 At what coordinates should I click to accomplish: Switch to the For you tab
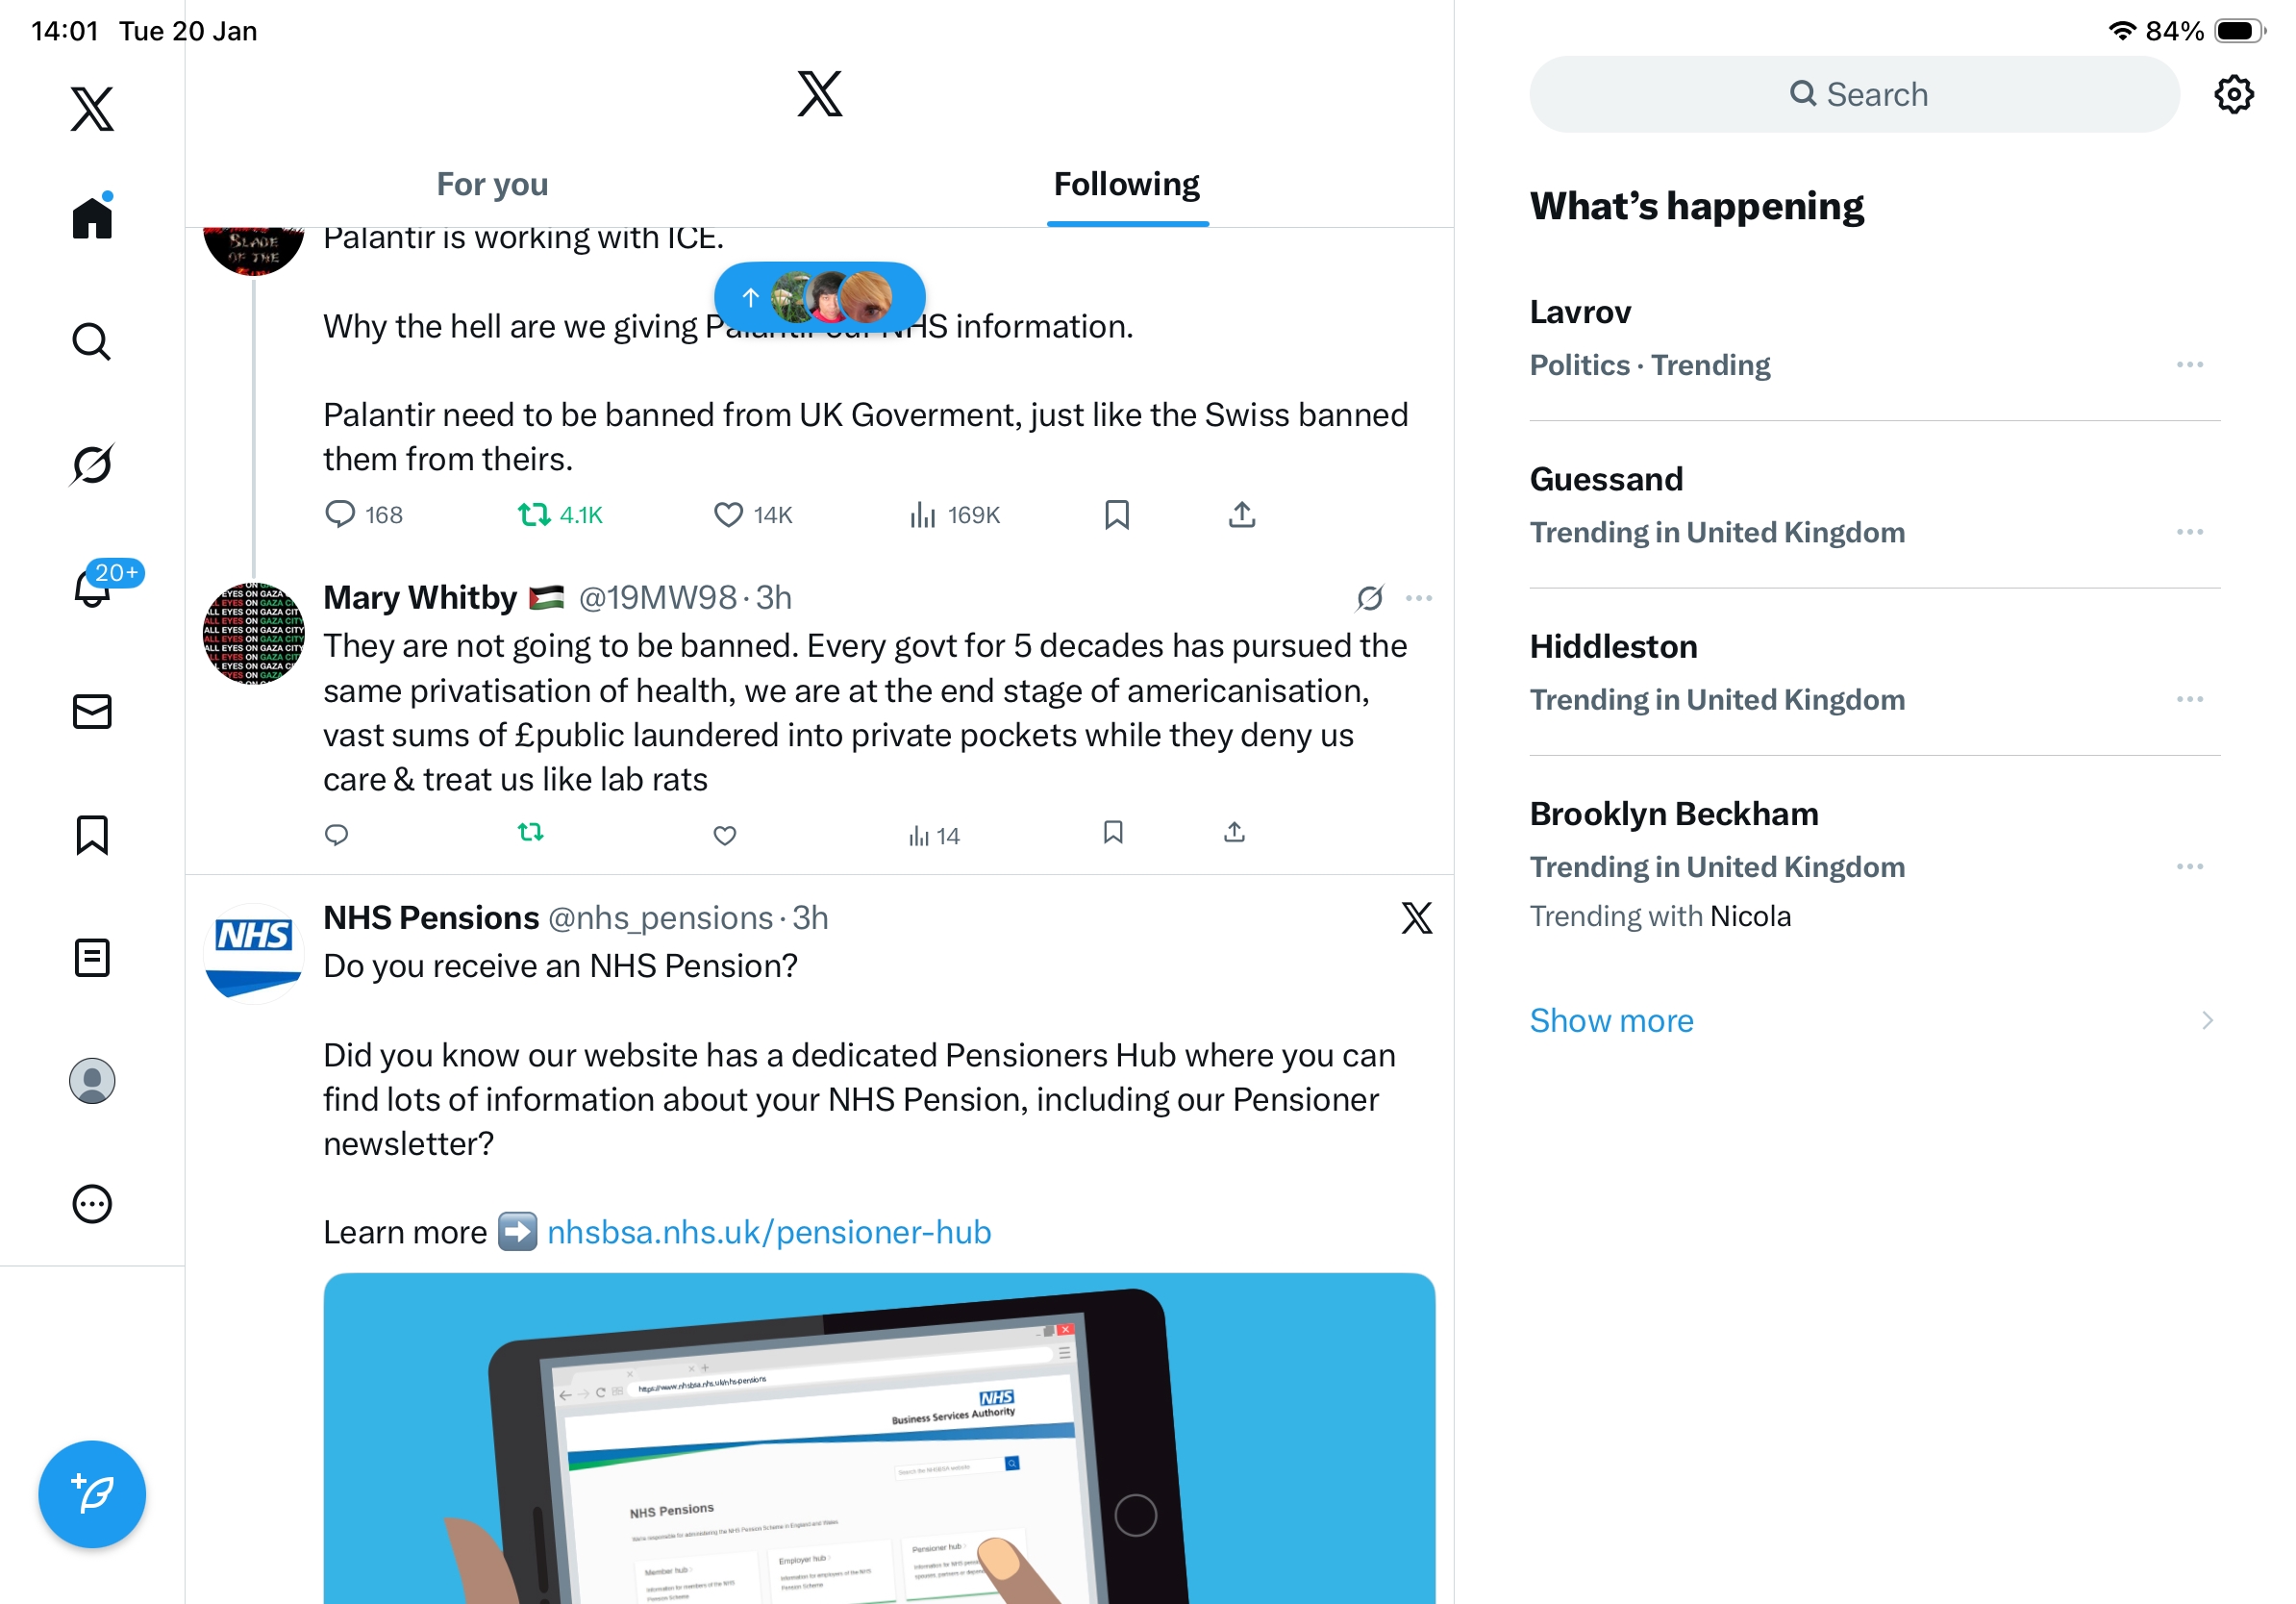492,184
